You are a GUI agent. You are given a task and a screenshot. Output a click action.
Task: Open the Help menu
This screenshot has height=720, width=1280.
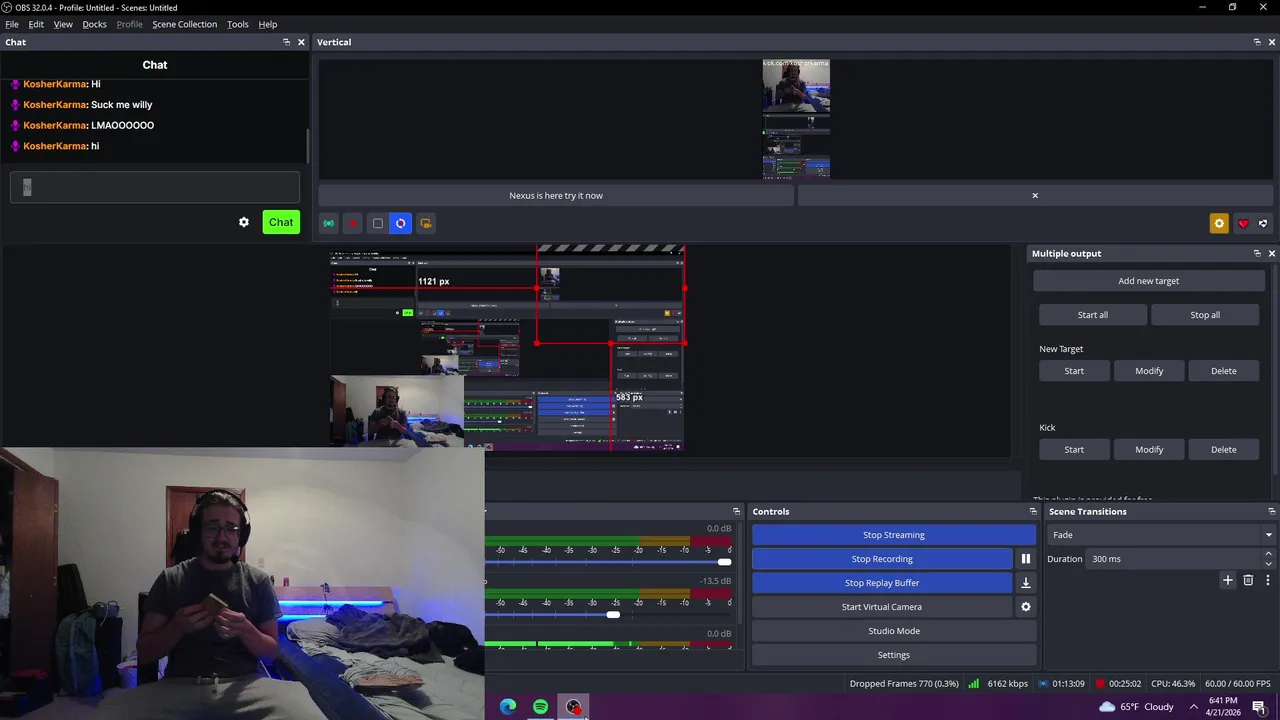[x=268, y=24]
